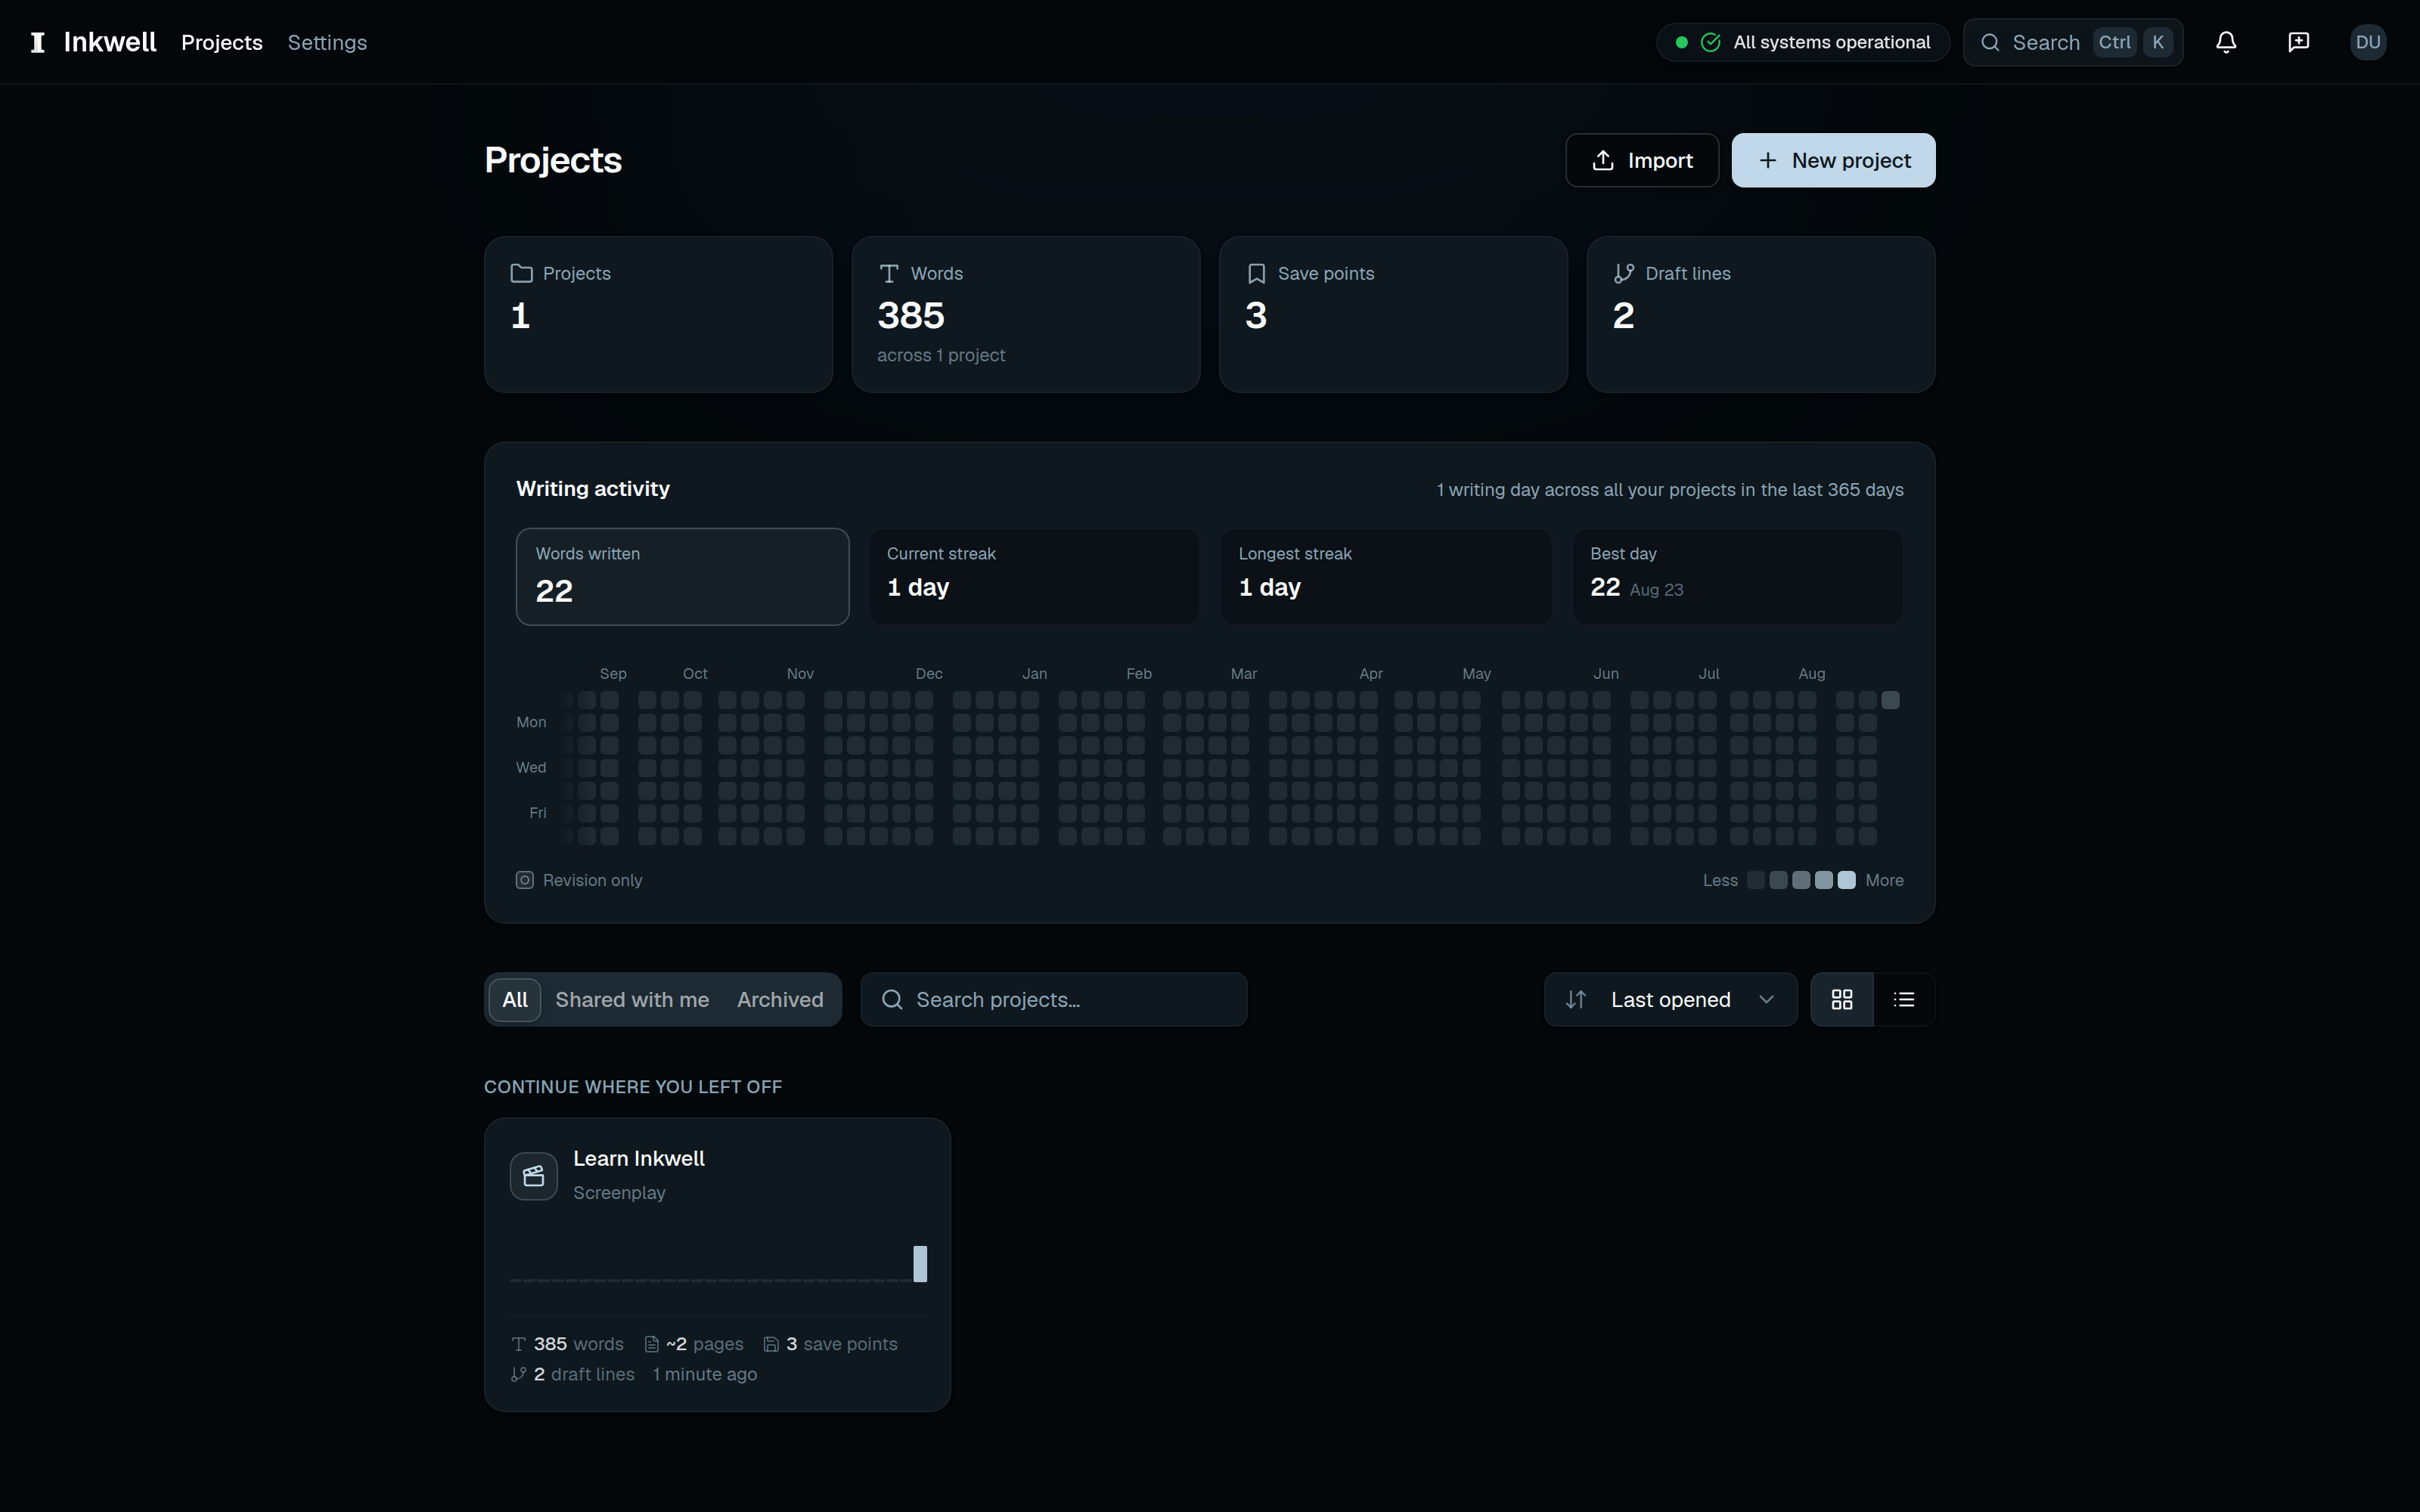
Task: Click the '1 minute ago' timestamp
Action: click(x=705, y=1374)
